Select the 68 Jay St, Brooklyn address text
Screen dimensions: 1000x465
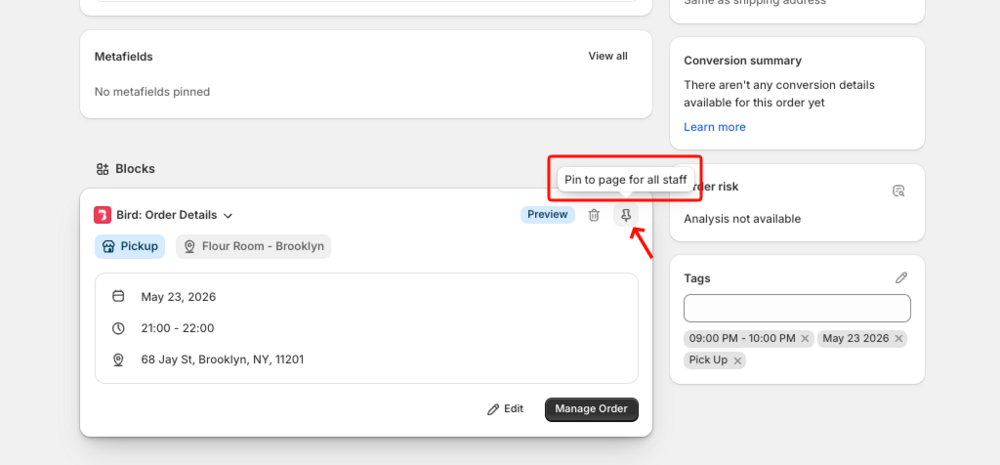coord(223,360)
